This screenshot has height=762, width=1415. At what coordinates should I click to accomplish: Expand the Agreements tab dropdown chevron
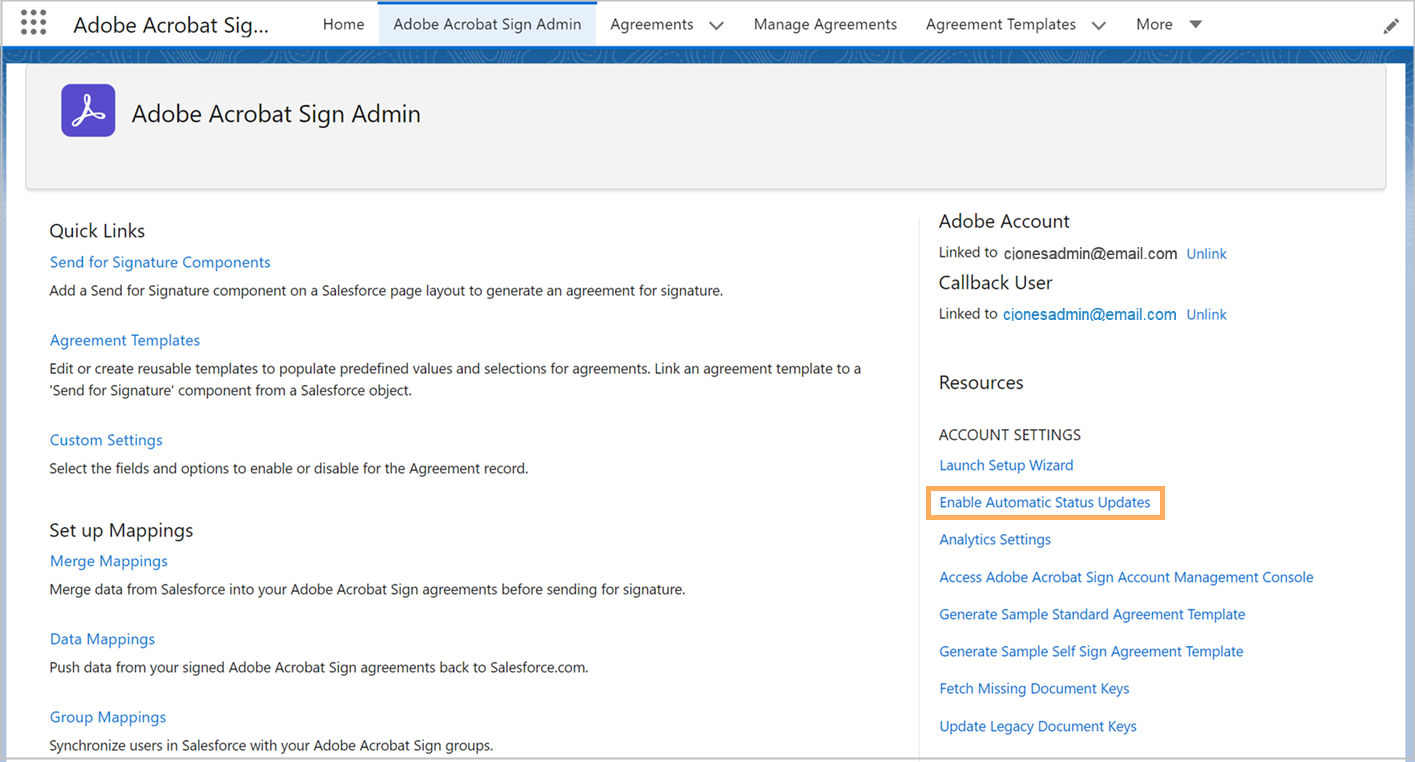pos(716,25)
